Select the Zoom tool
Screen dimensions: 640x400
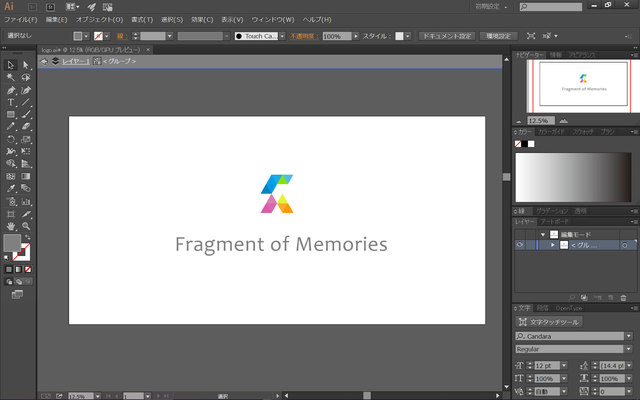coord(26,226)
